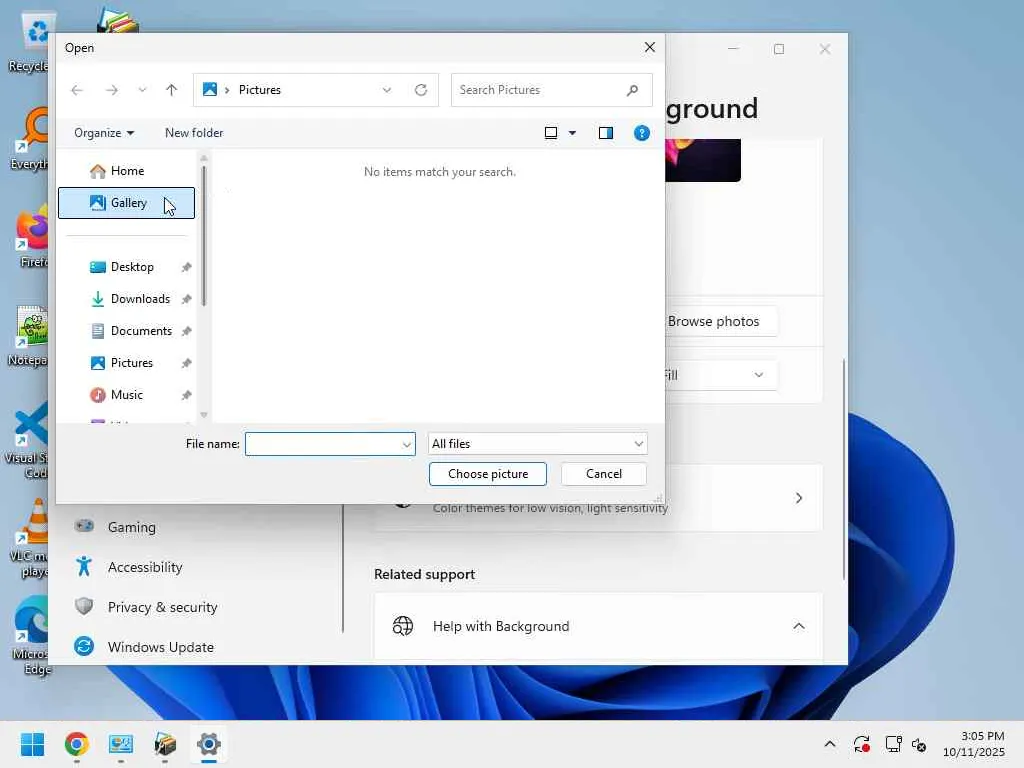Screen dimensions: 1024x768
Task: Open the Windows Start menu
Action: point(33,744)
